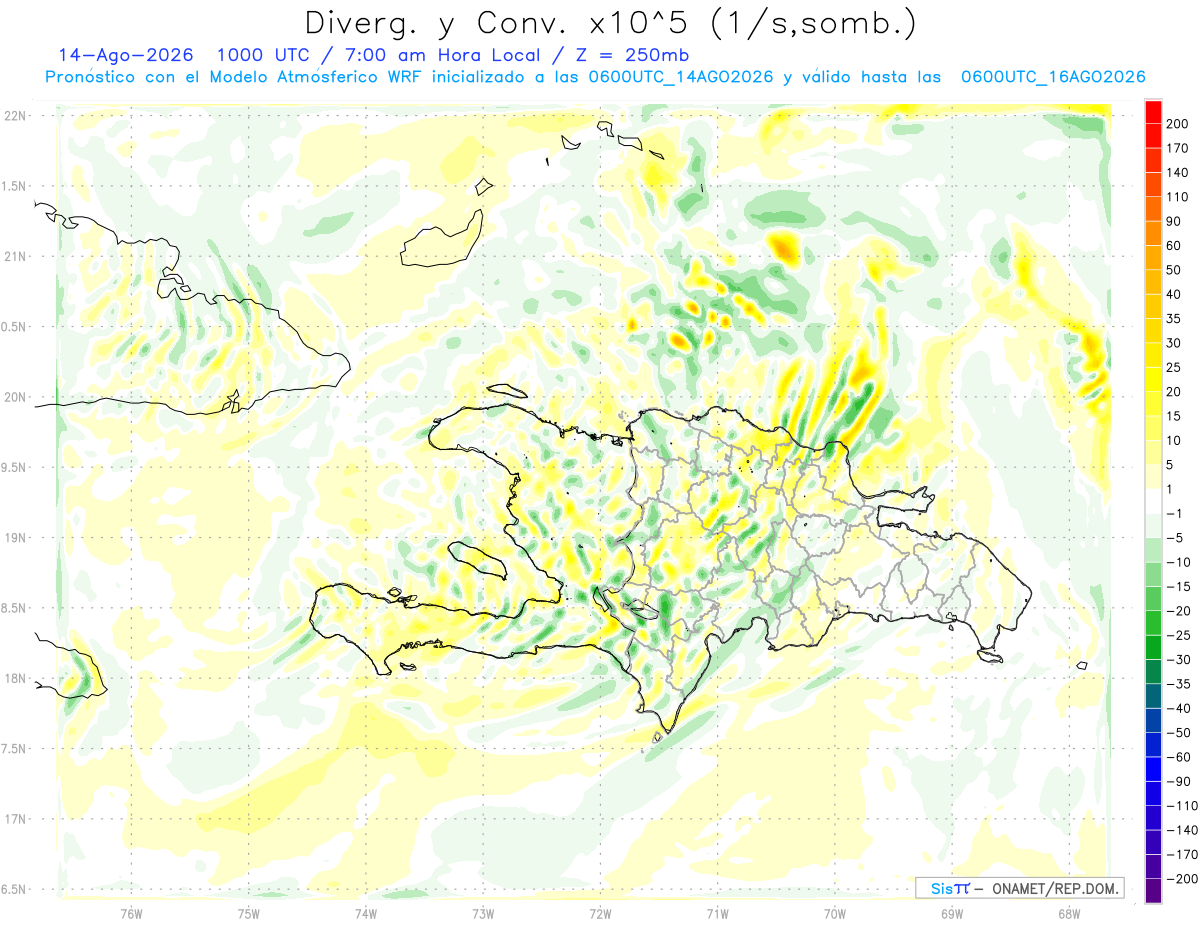Screen dimensions: 1200x927
Task: Click the '22N' latitude label
Action: [x=15, y=116]
